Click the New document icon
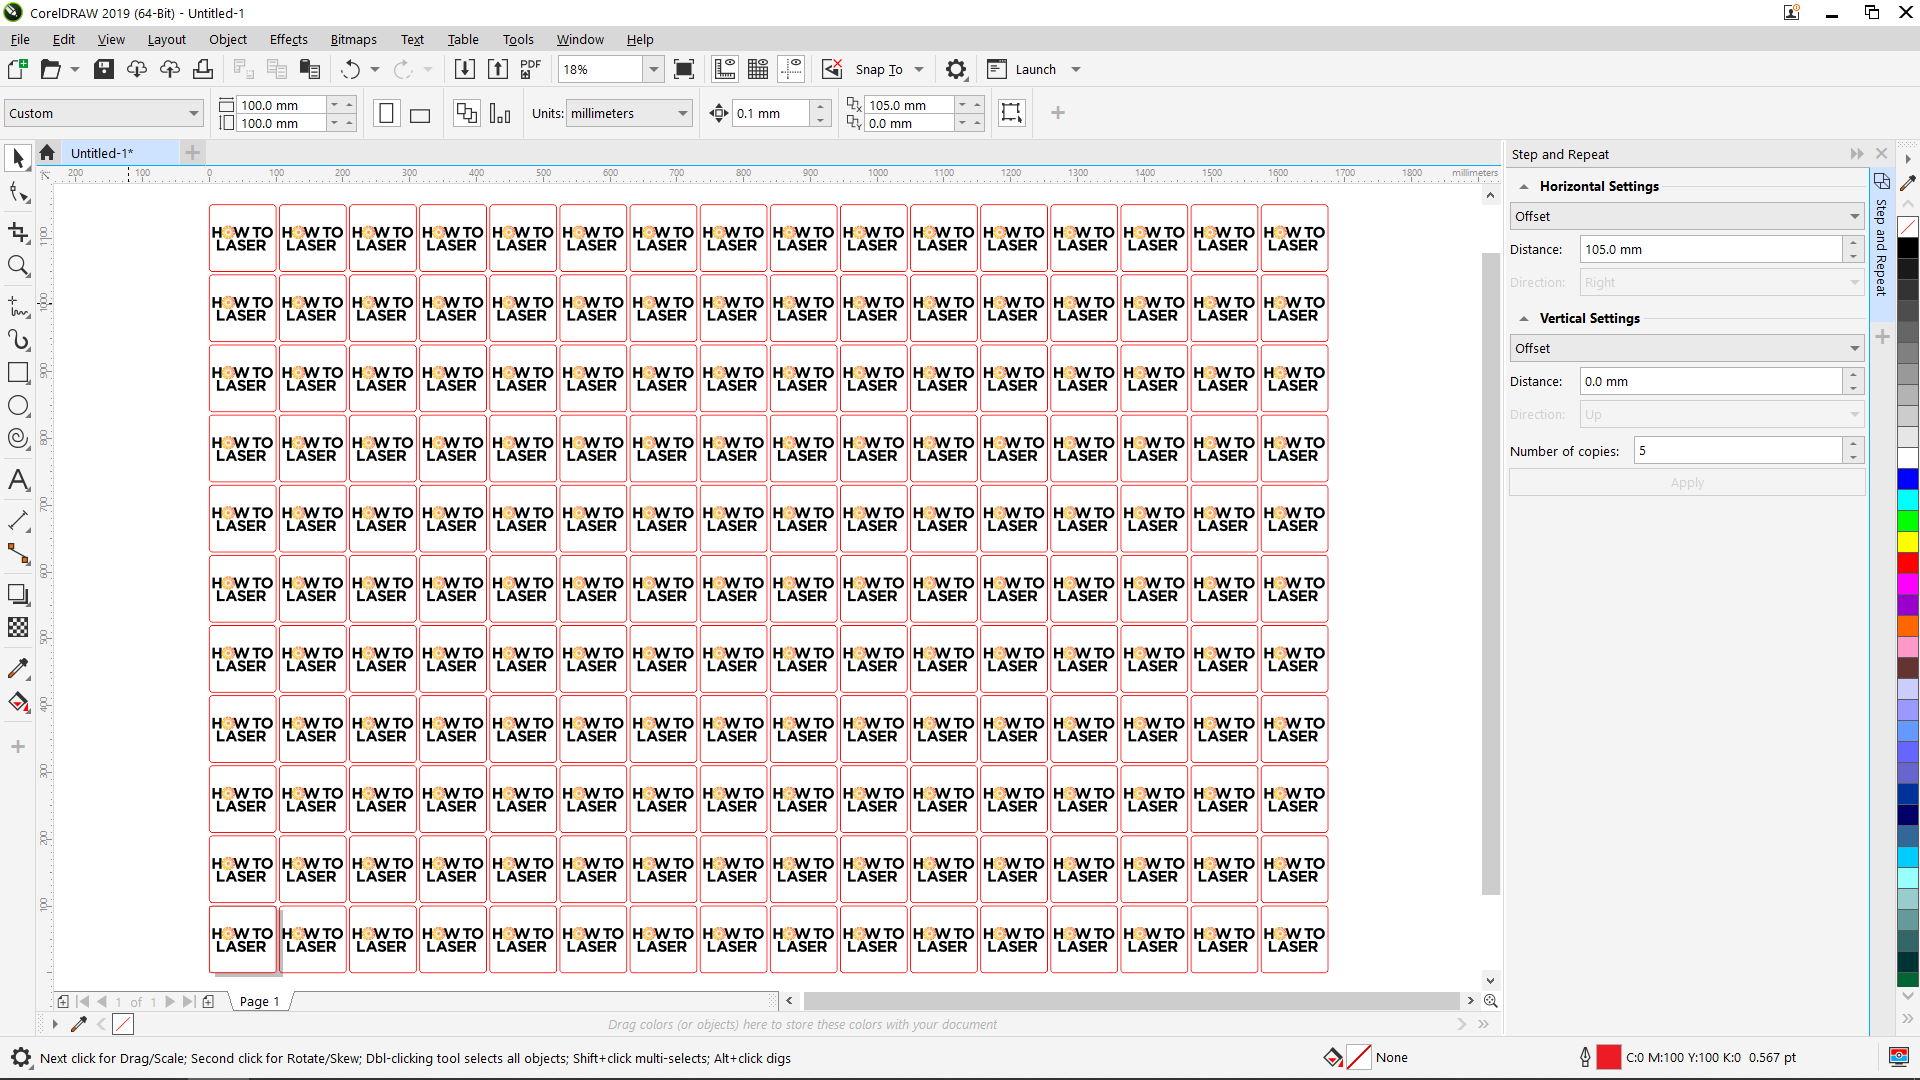Screen dimensions: 1920x1080 [x=18, y=69]
